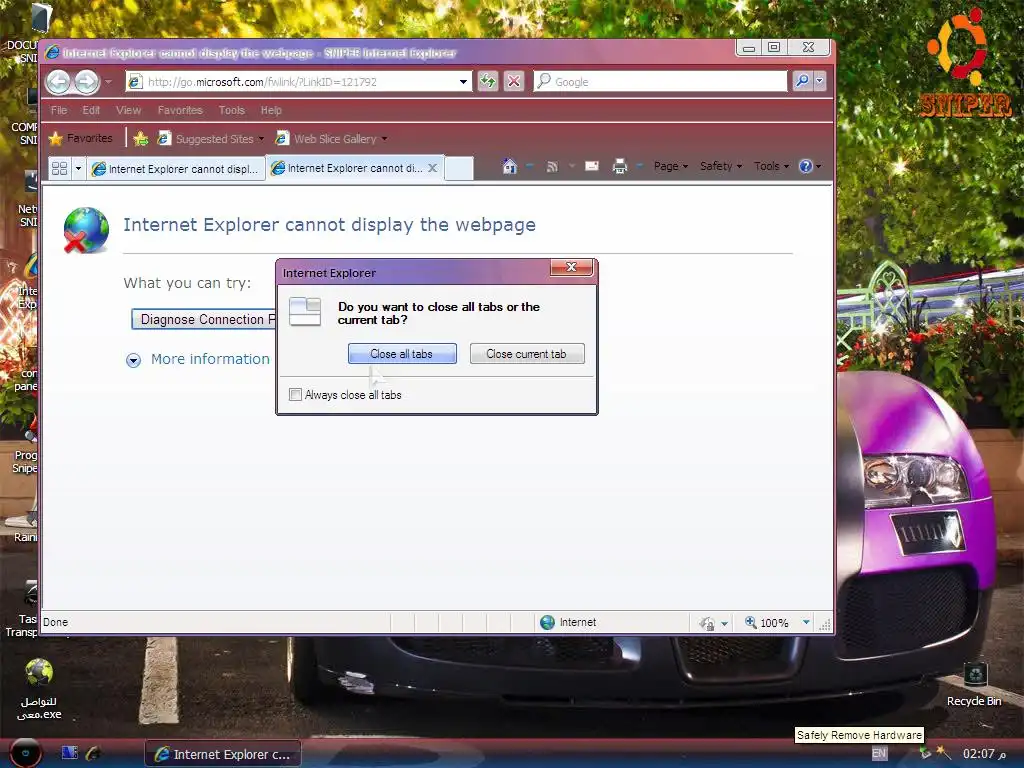1024x768 pixels.
Task: Click the Print icon
Action: 619,166
